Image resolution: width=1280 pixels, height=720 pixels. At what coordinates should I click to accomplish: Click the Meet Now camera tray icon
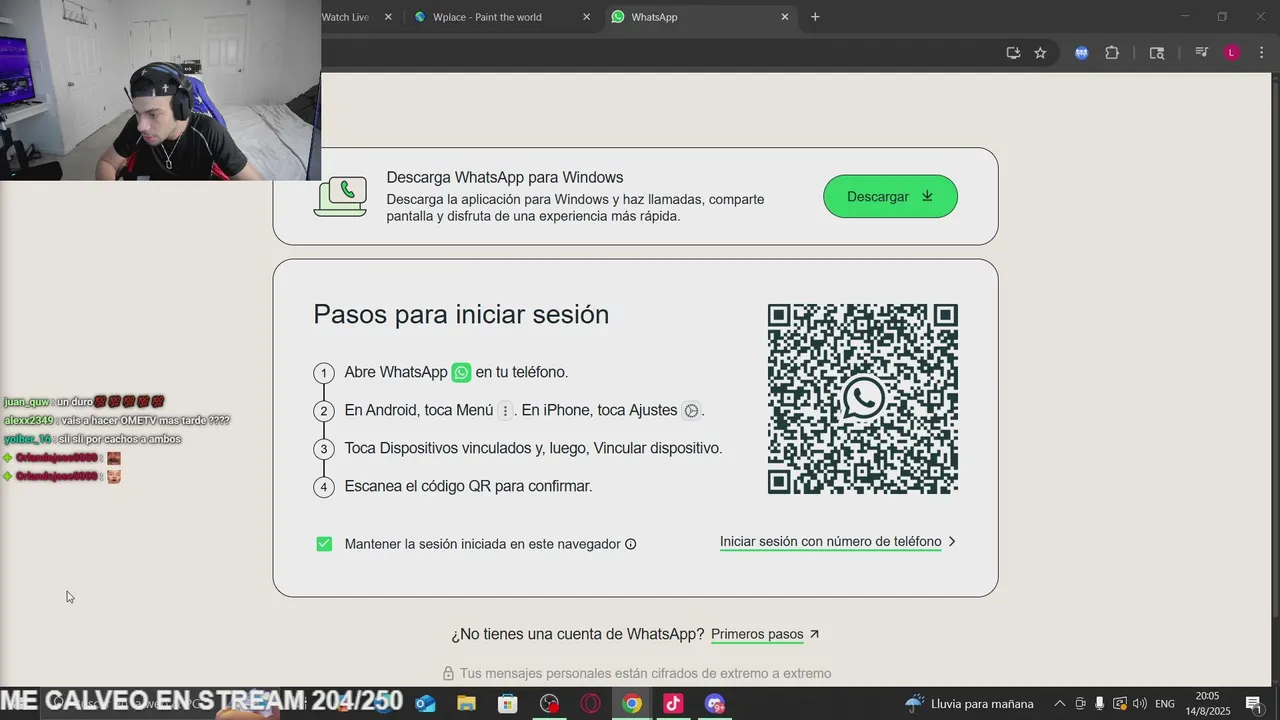(x=1080, y=703)
